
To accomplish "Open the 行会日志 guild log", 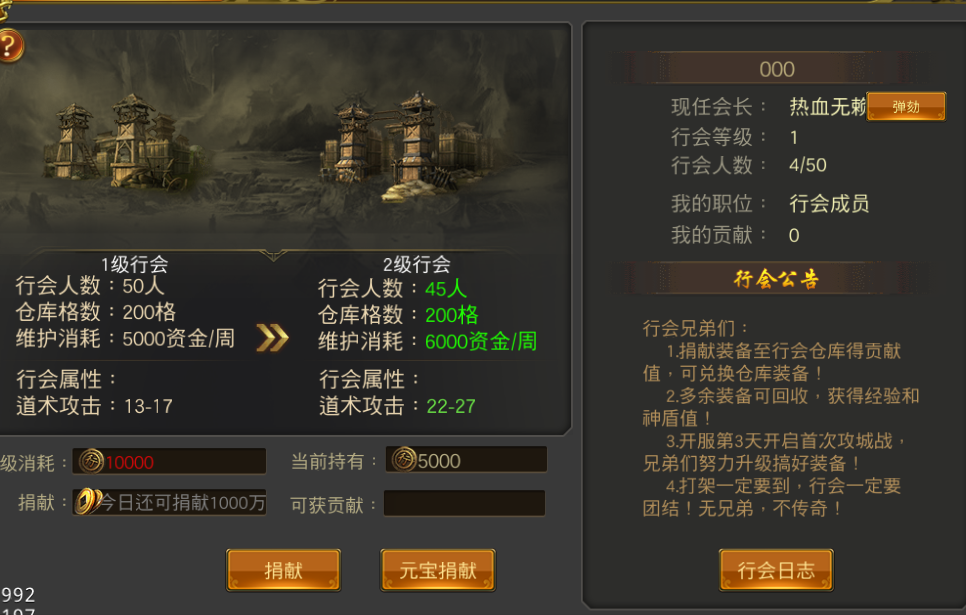I will coord(776,570).
